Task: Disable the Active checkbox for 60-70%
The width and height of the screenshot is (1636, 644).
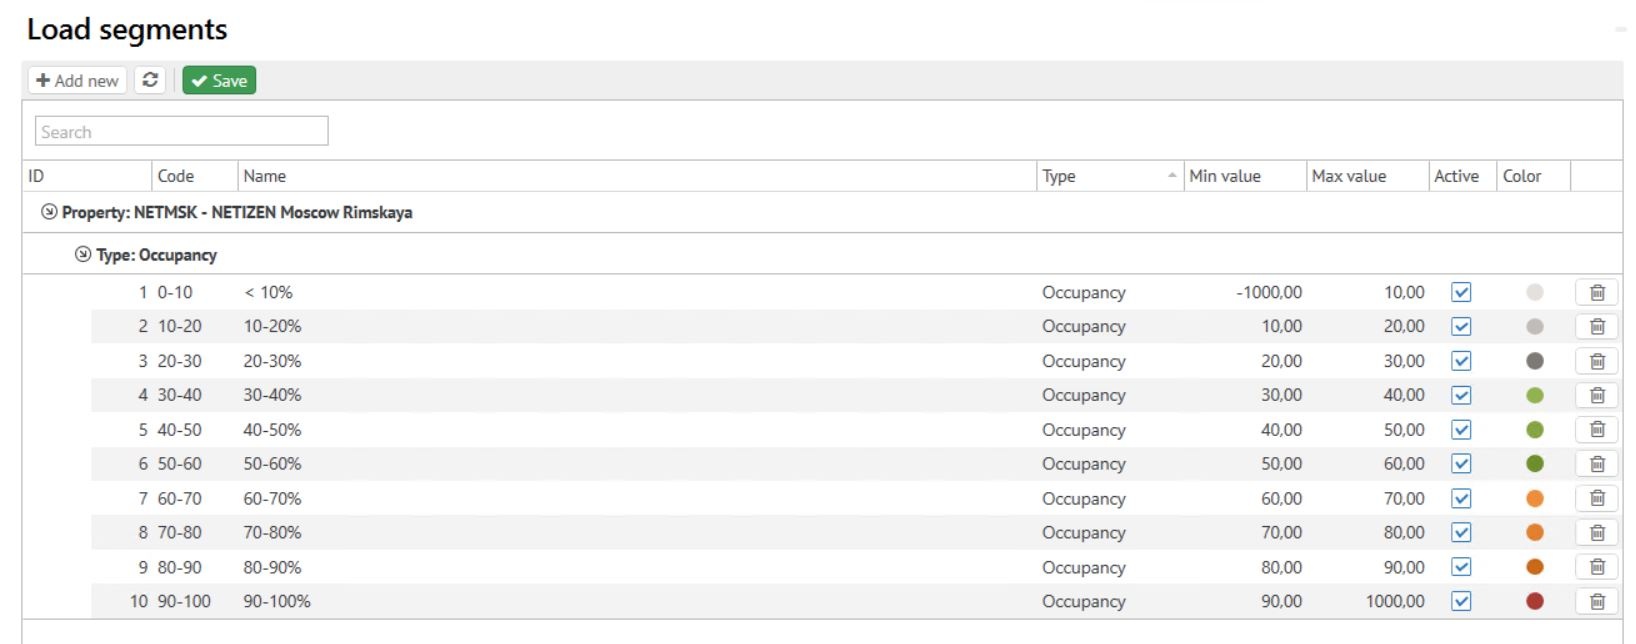Action: coord(1461,498)
